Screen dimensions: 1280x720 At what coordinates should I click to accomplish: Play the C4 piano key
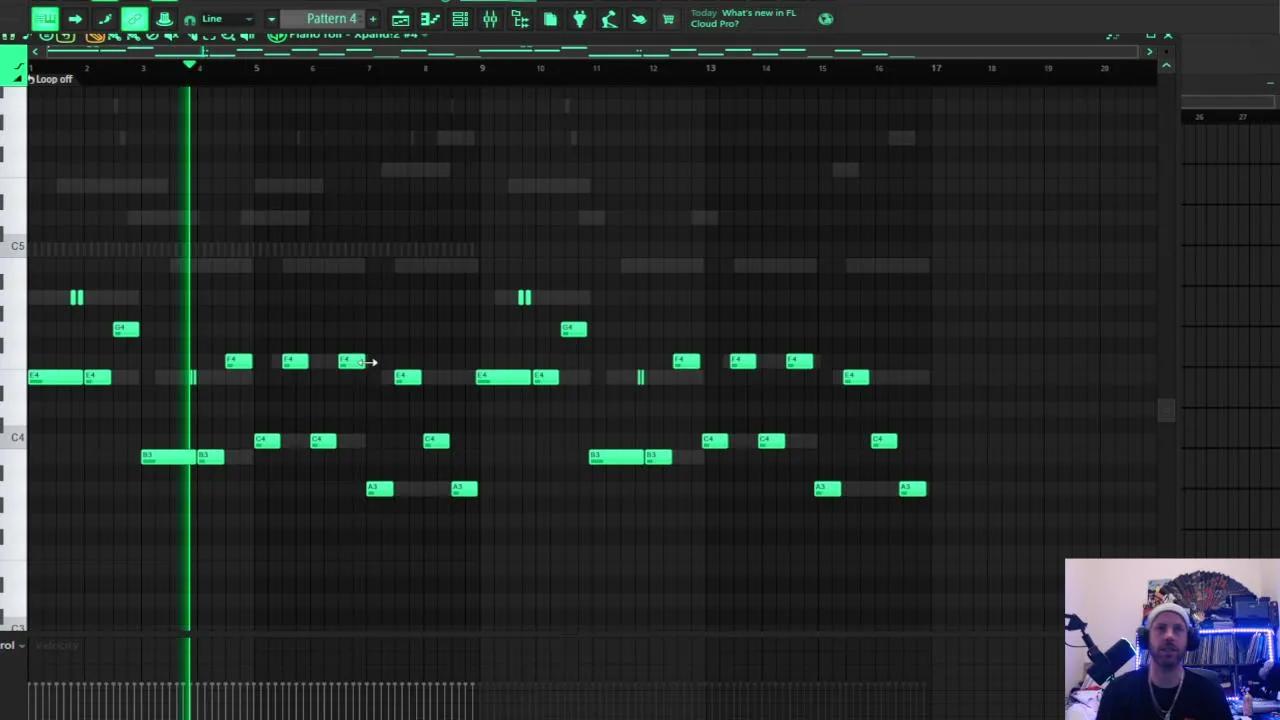14,438
